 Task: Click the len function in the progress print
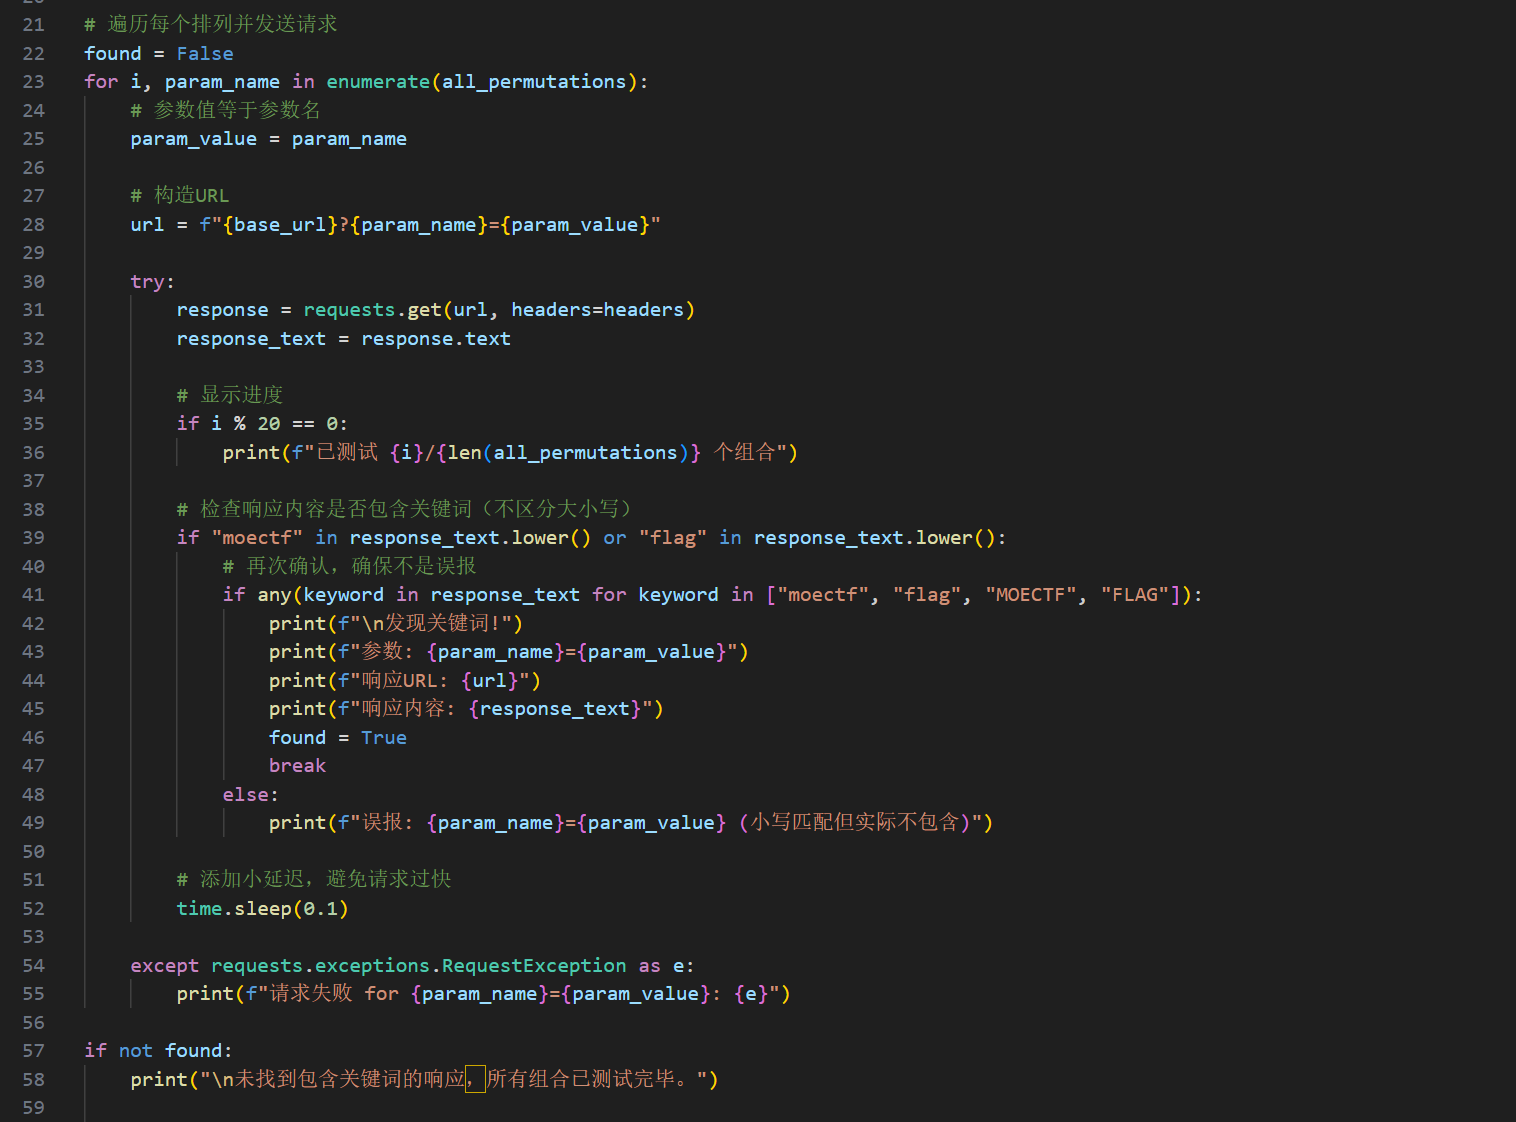pos(464,453)
